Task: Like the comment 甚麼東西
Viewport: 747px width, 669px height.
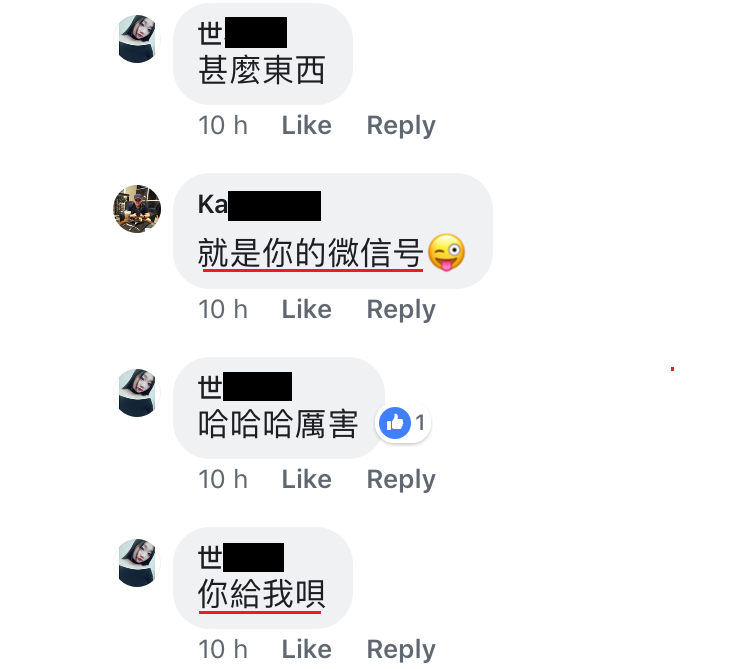Action: 306,125
